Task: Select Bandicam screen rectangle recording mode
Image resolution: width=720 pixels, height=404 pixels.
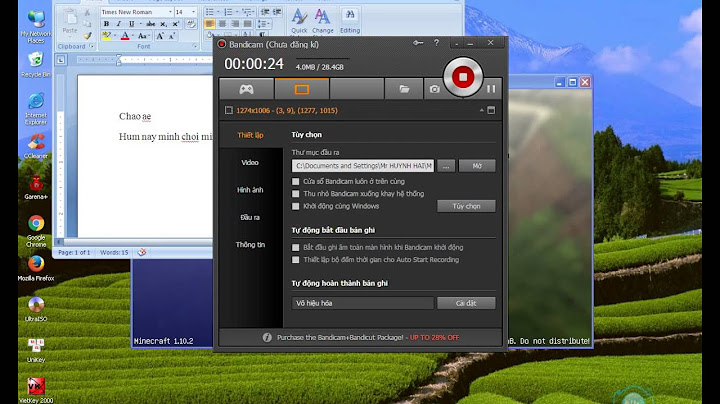Action: point(302,89)
